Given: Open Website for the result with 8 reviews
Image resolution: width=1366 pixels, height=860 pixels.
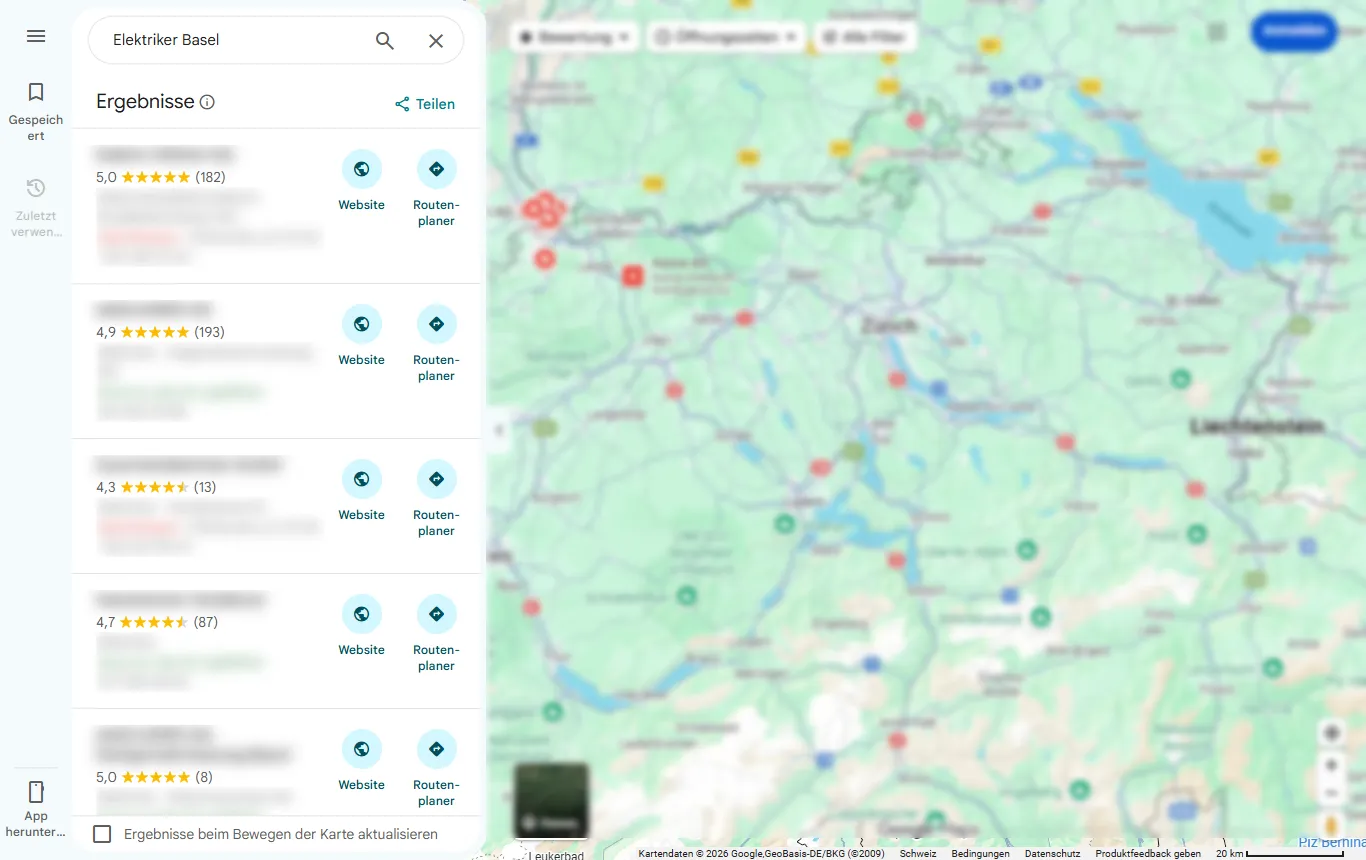Looking at the screenshot, I should point(361,761).
